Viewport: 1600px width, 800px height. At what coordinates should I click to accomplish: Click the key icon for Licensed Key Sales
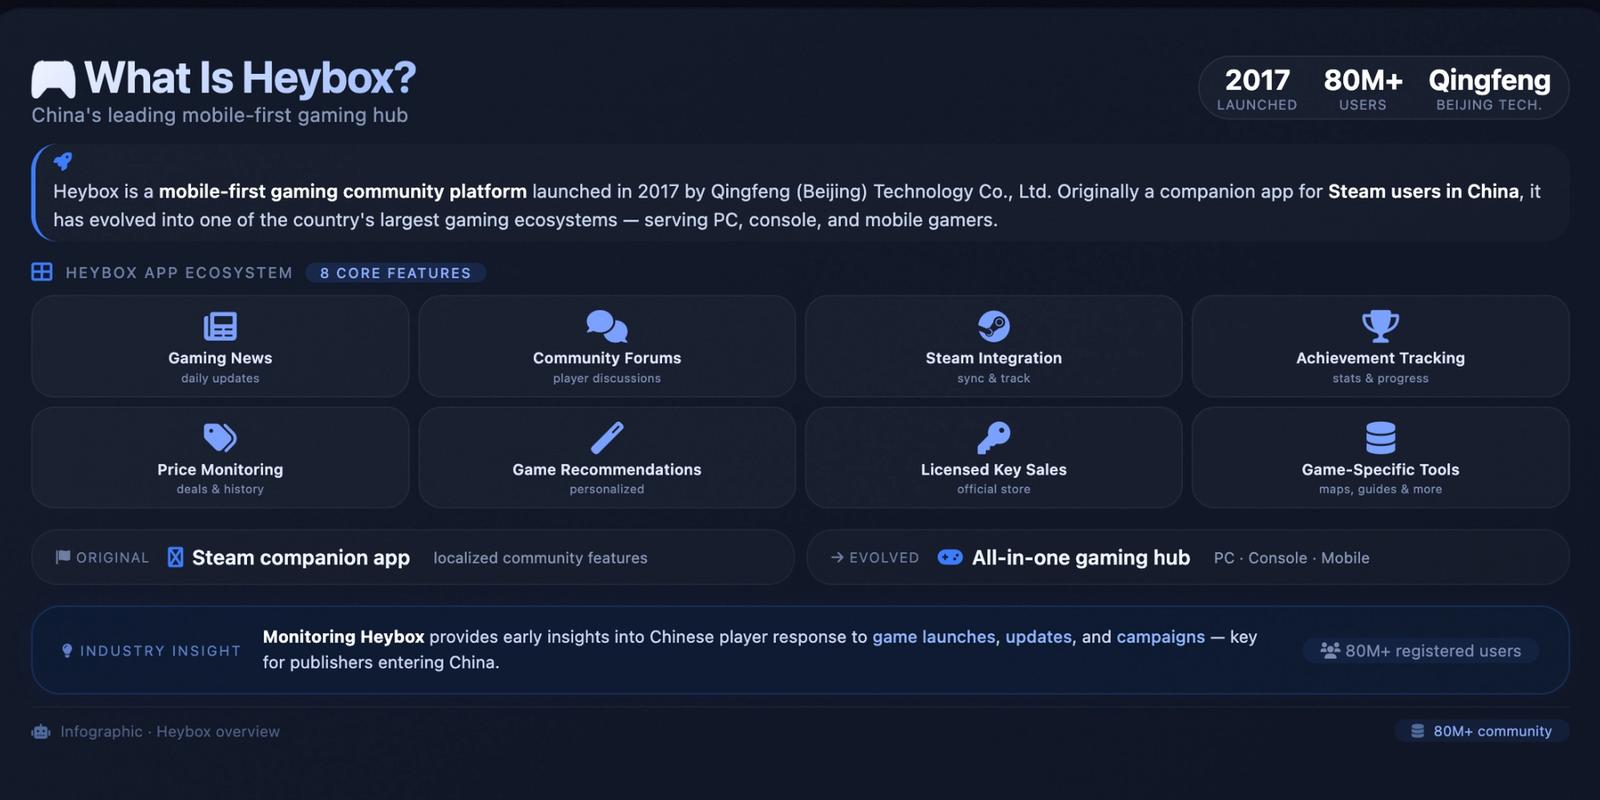pyautogui.click(x=994, y=437)
